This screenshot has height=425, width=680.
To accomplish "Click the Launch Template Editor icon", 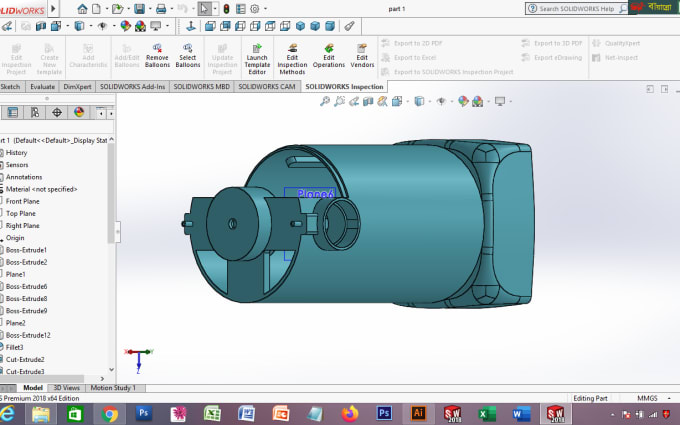I will click(x=257, y=59).
